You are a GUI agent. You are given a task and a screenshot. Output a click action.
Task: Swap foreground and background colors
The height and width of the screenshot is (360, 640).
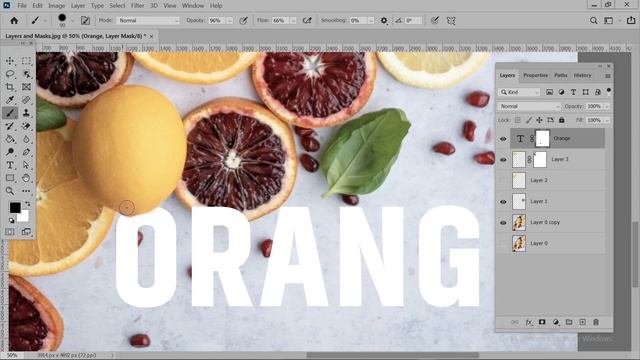coord(27,203)
